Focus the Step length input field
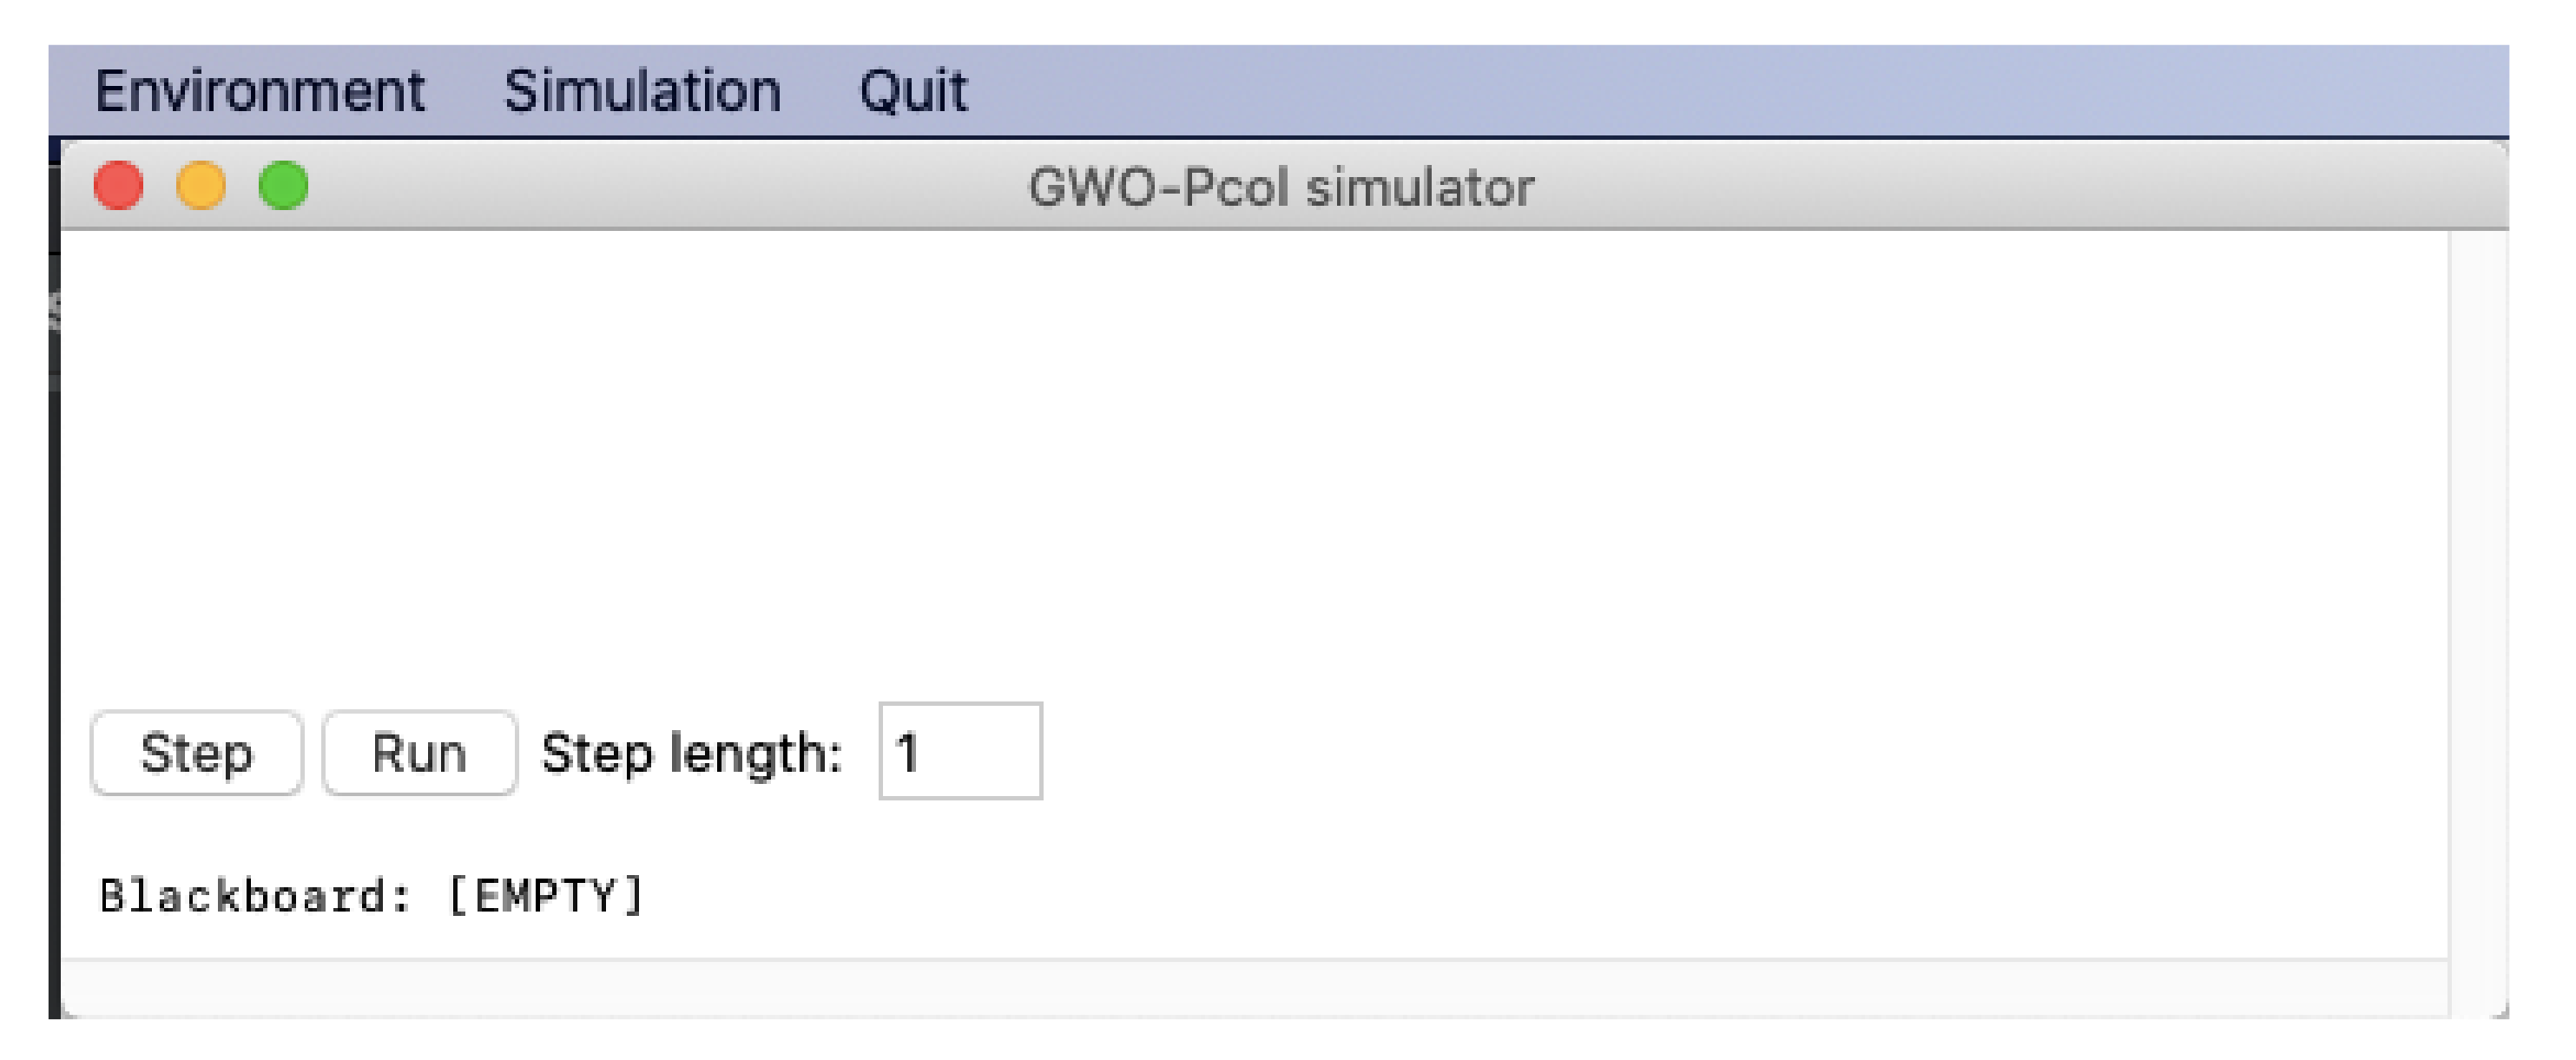 pos(960,752)
